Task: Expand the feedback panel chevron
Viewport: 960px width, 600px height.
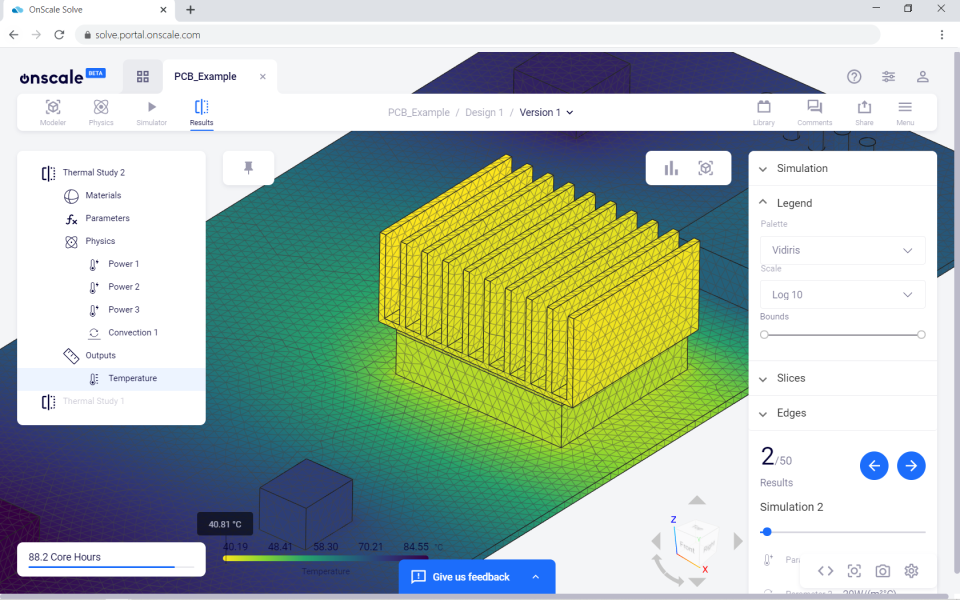Action: click(x=536, y=577)
